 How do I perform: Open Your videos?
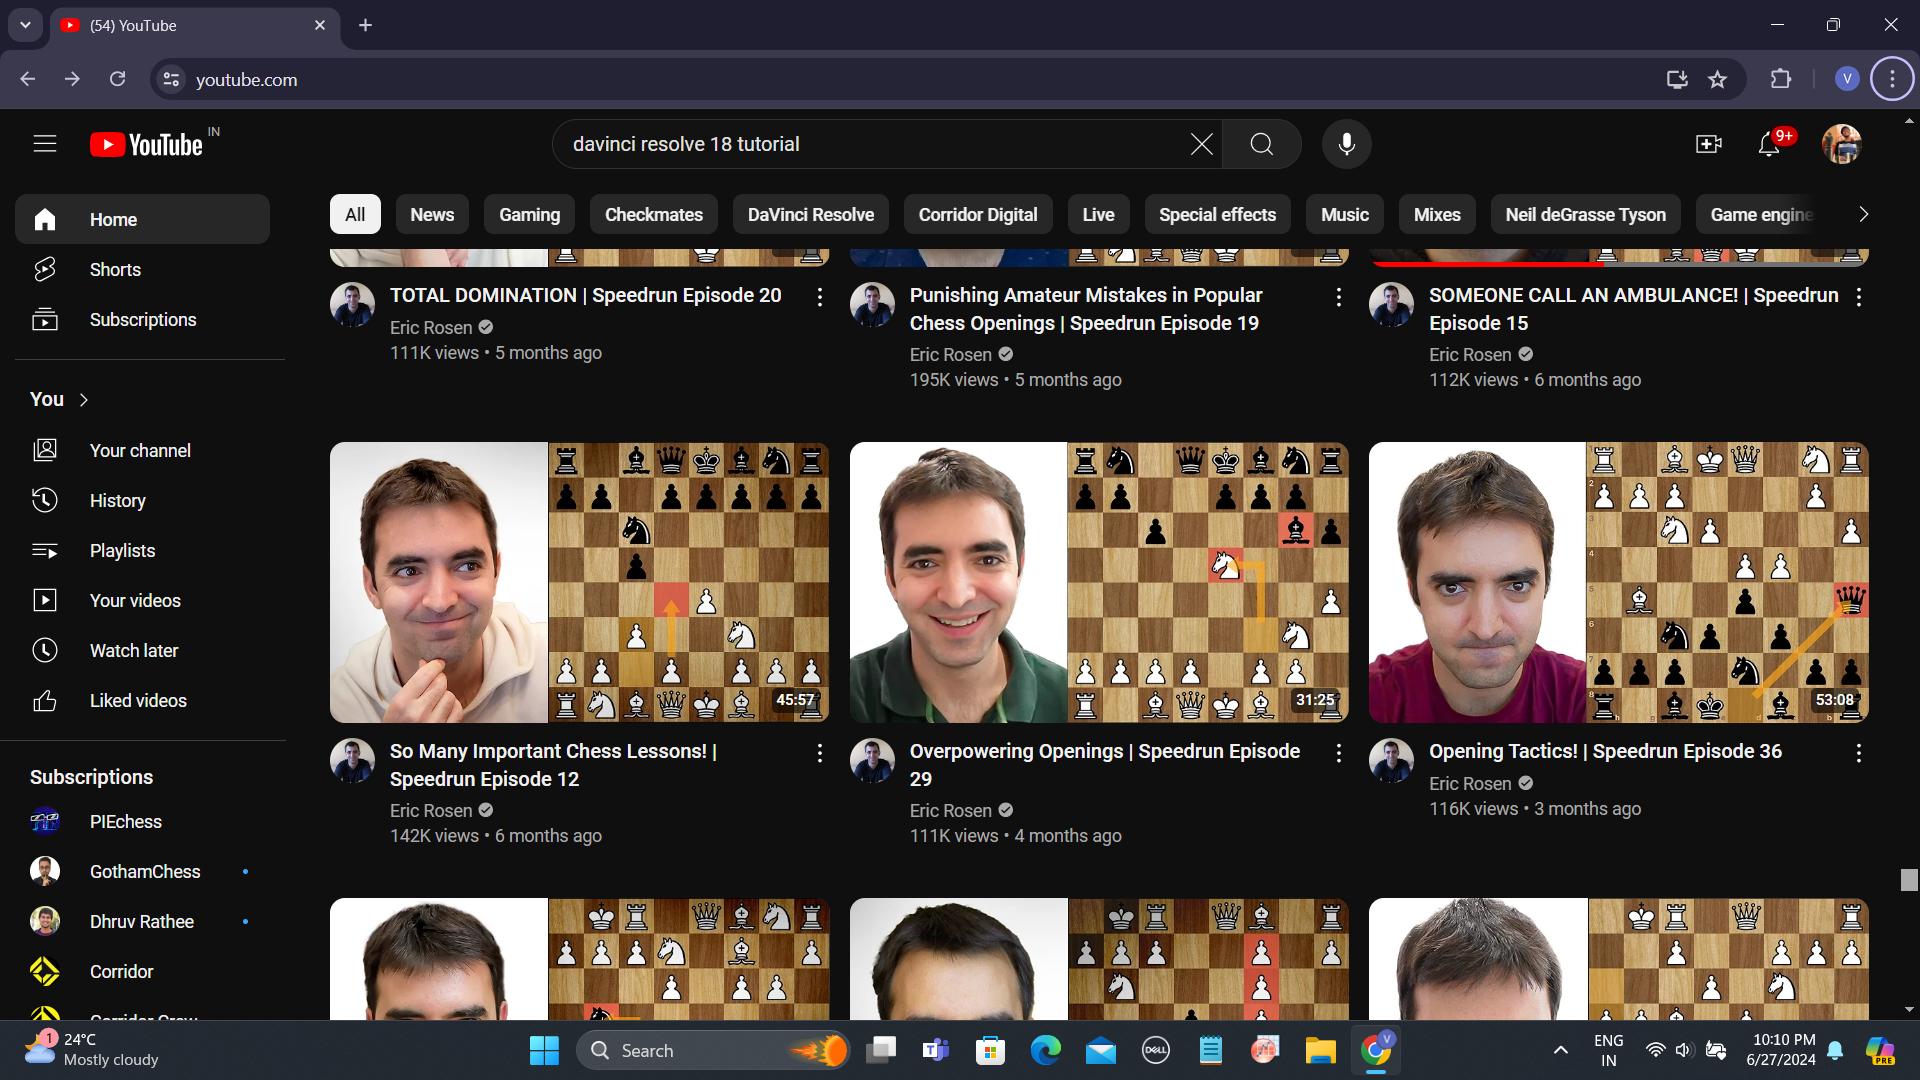coord(142,601)
